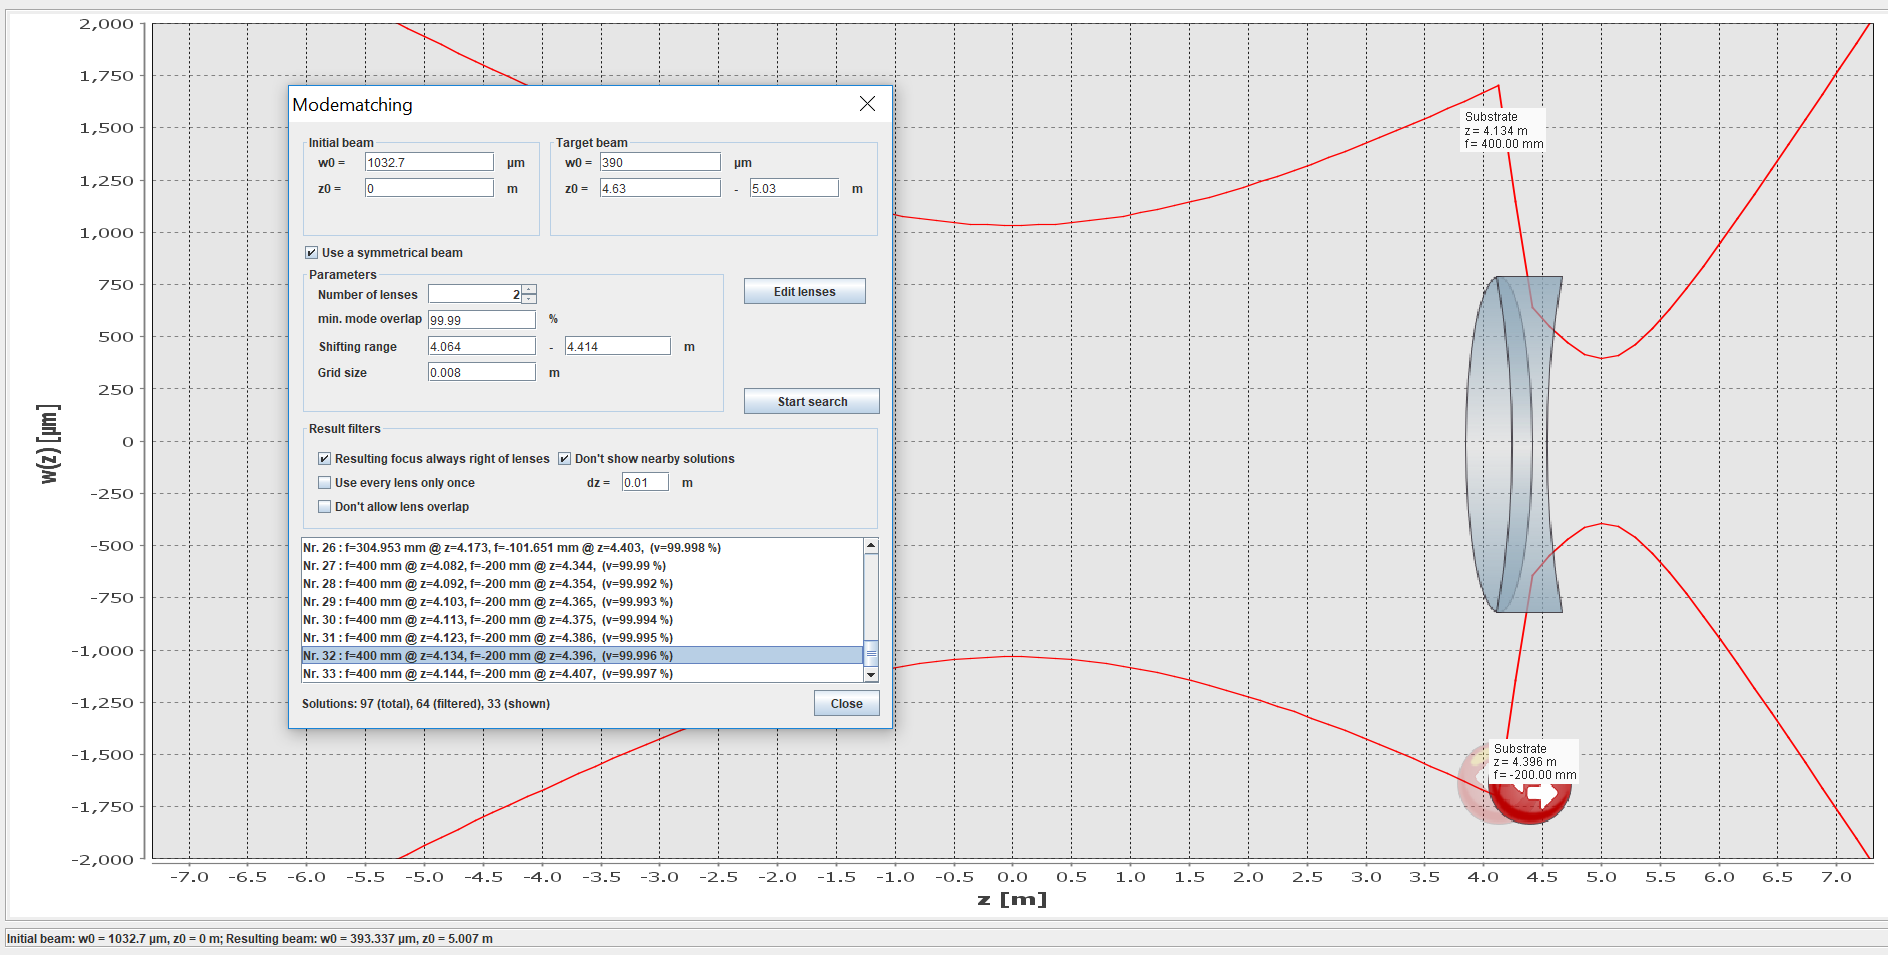Click the results list scroll-down arrow

(x=871, y=675)
